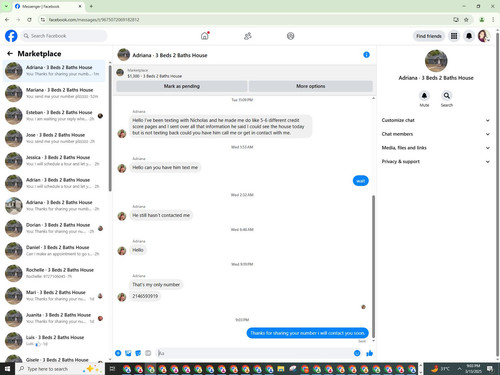The image size is (500, 375).
Task: Open the Esteban 3 Beds 2 Baths chat
Action: click(54, 116)
